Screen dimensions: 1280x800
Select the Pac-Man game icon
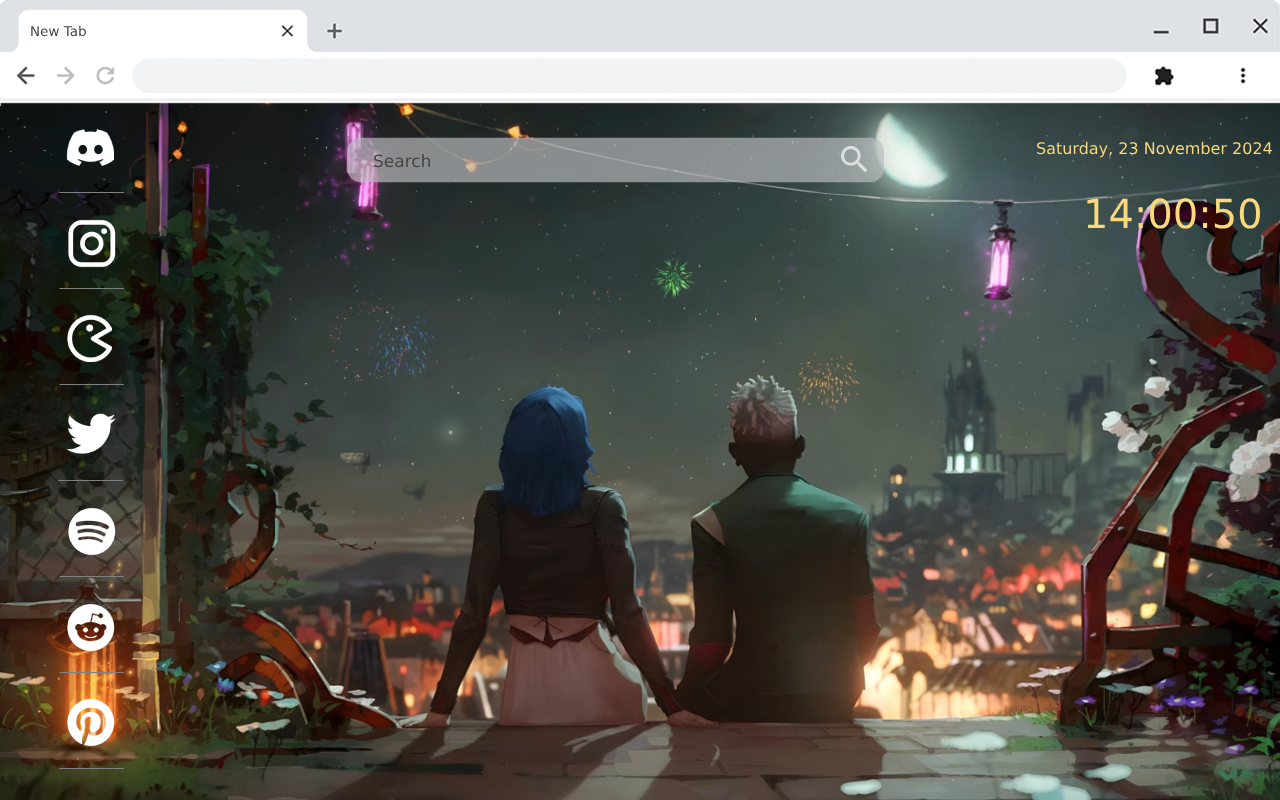pyautogui.click(x=90, y=338)
